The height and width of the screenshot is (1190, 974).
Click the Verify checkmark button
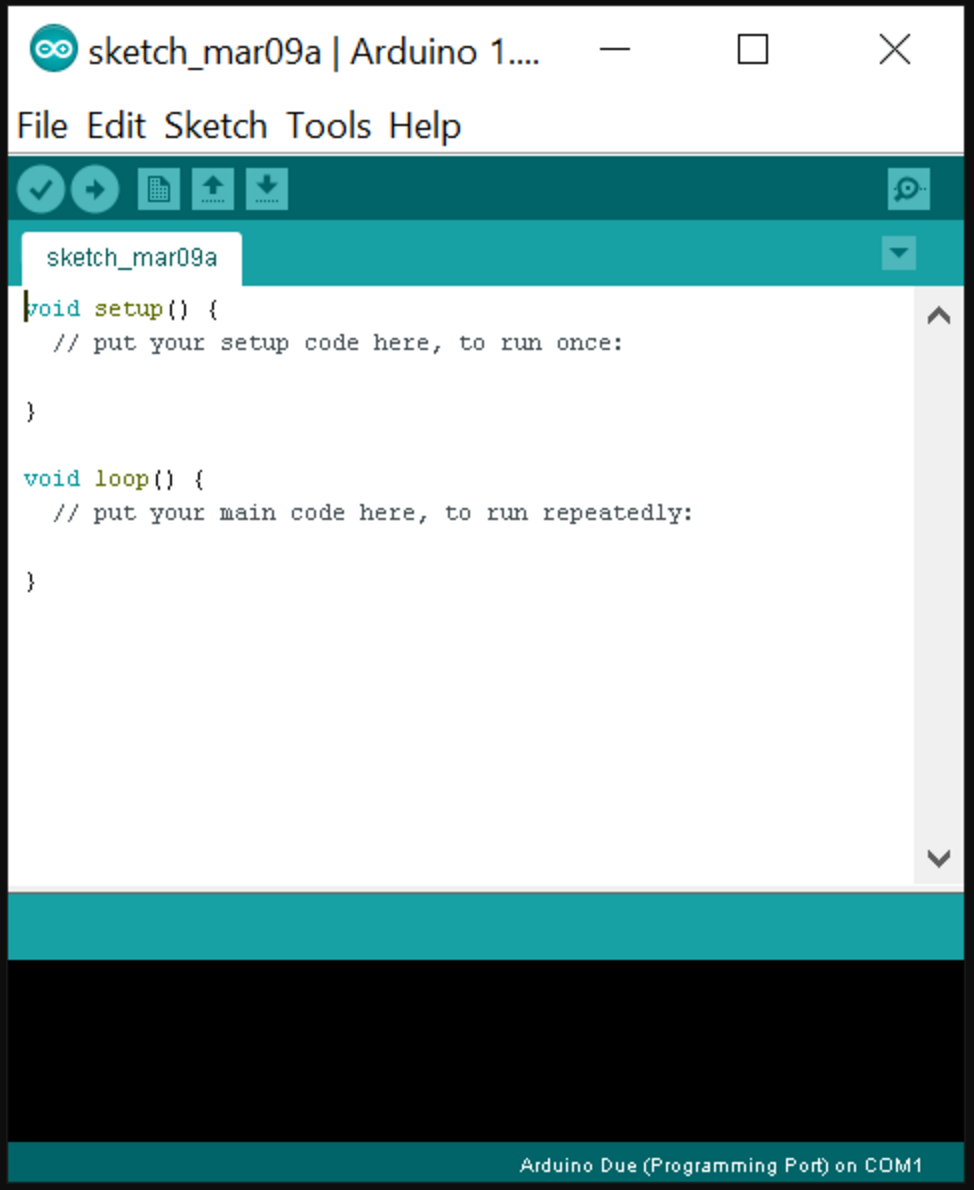[x=41, y=189]
